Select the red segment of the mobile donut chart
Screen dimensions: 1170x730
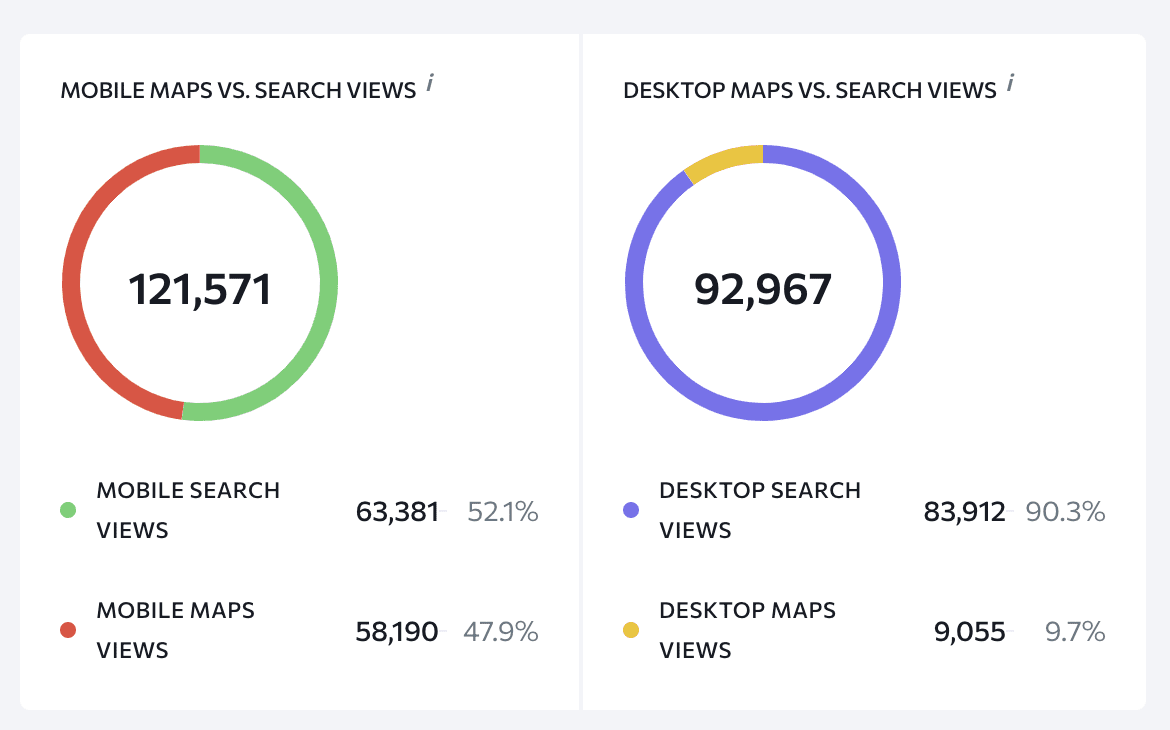coord(72,282)
